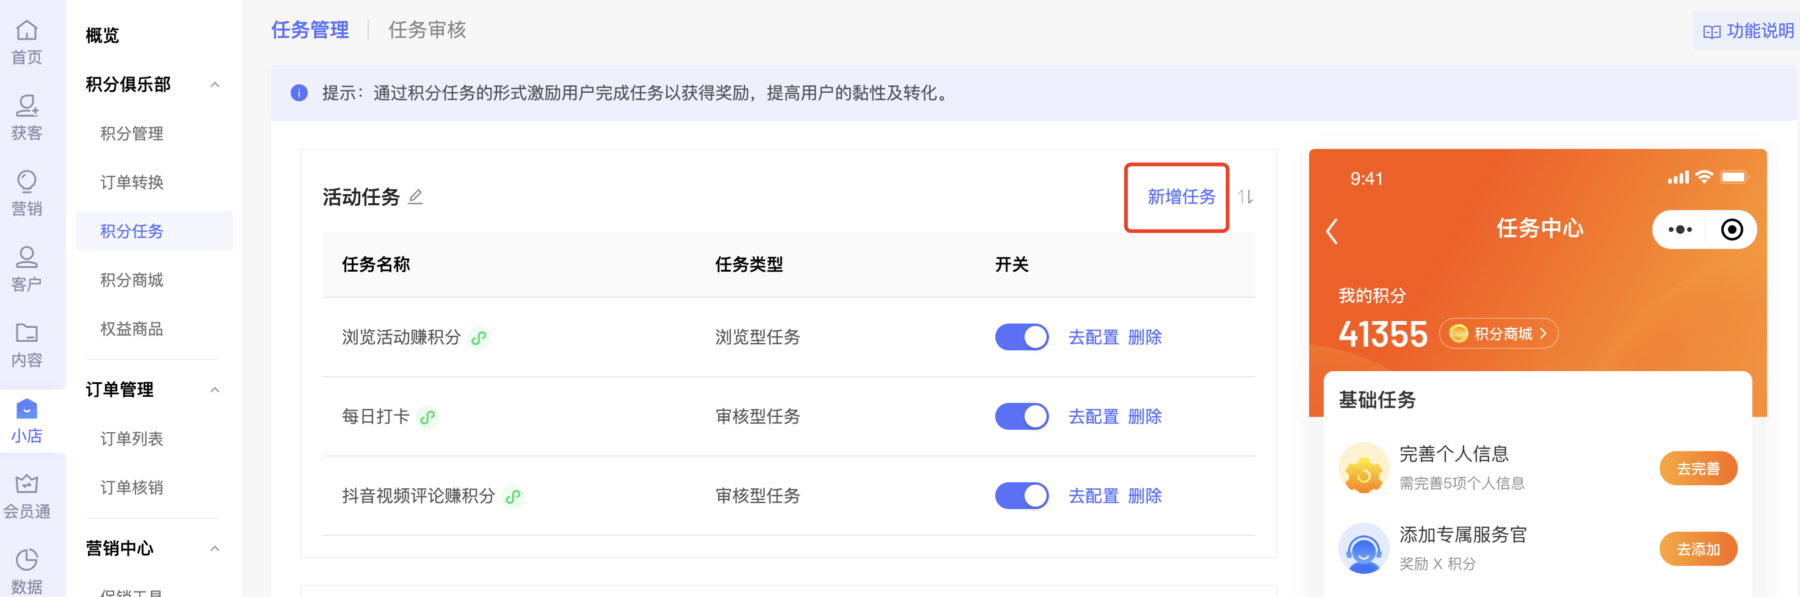Viewport: 1800px width, 597px height.
Task: Click 去配置 for 抖音视频评论赚积分
Action: pyautogui.click(x=1094, y=496)
